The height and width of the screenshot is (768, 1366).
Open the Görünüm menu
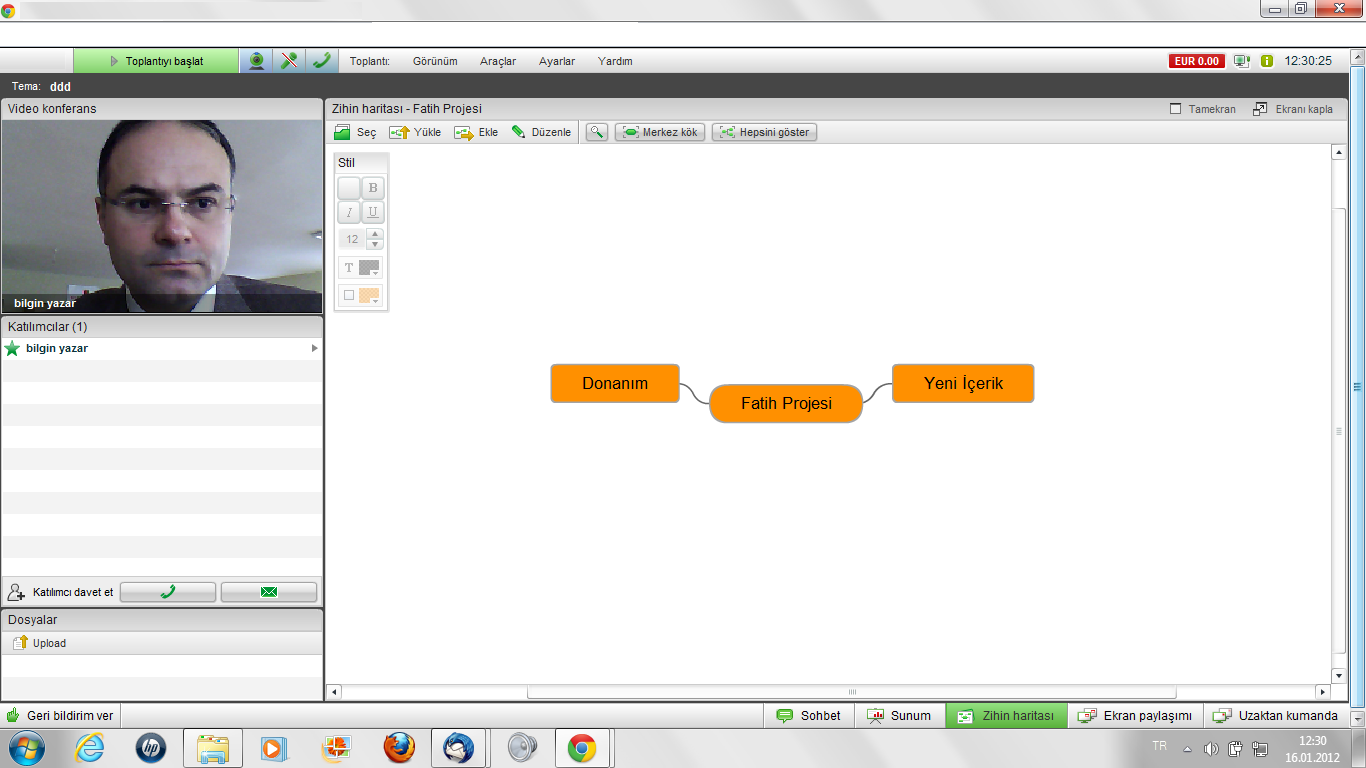point(435,61)
